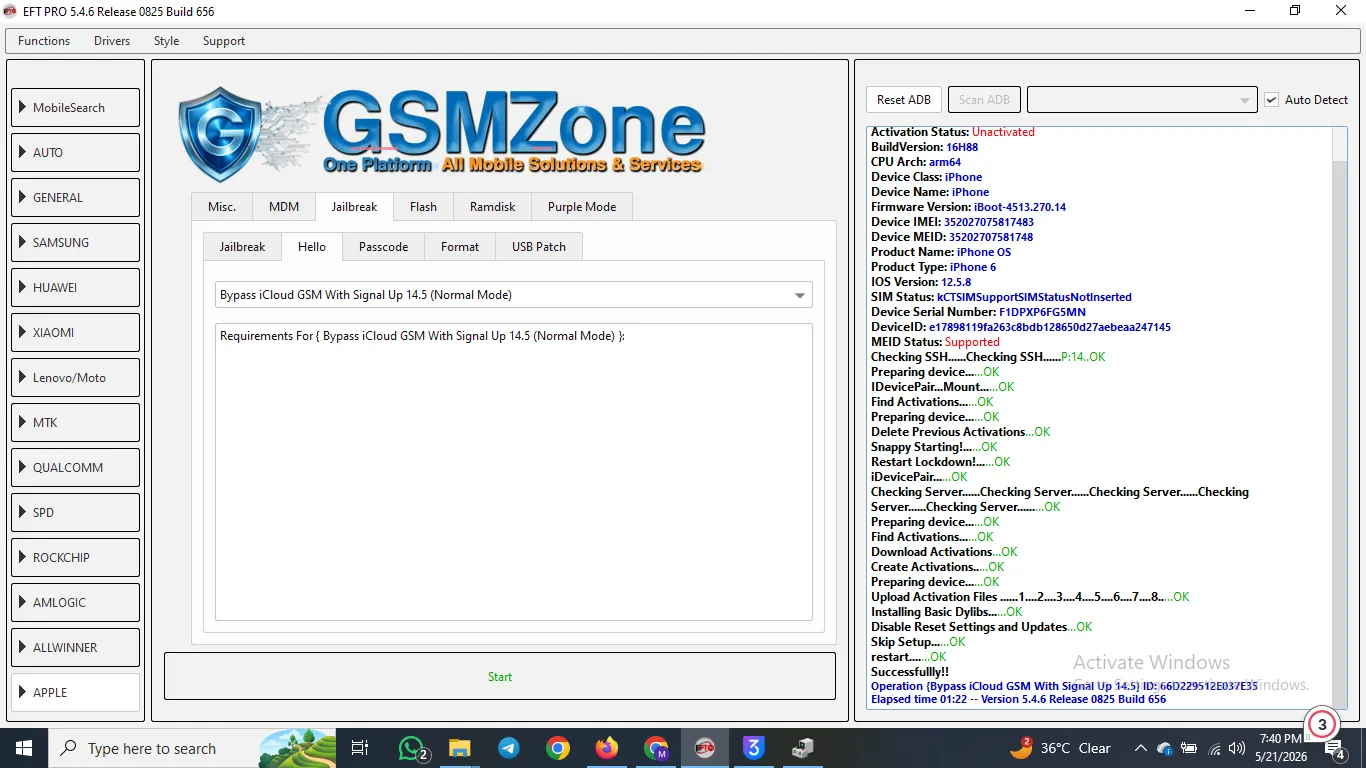
Task: Show hidden system tray icons
Action: coord(1140,748)
